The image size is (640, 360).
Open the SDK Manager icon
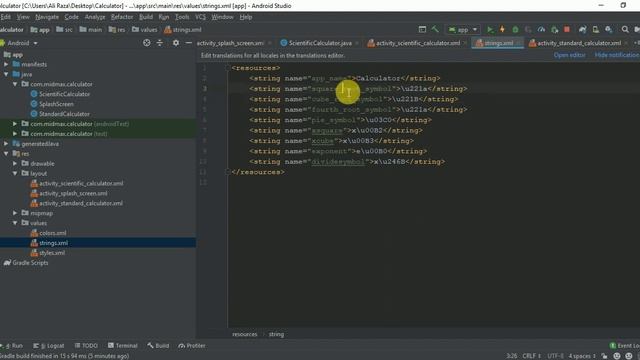pyautogui.click(x=609, y=29)
